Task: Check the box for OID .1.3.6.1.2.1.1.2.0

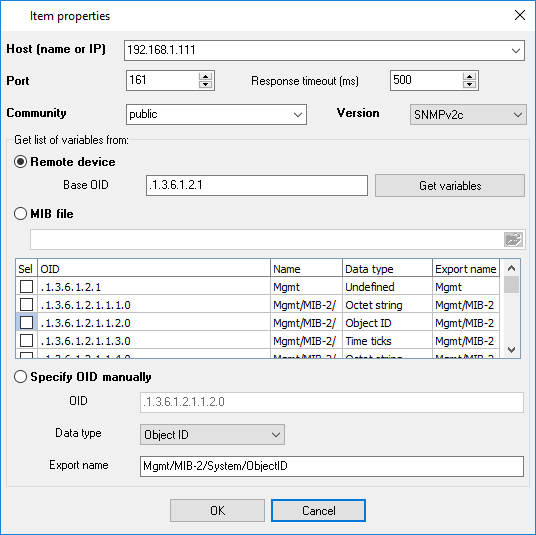Action: (x=26, y=323)
